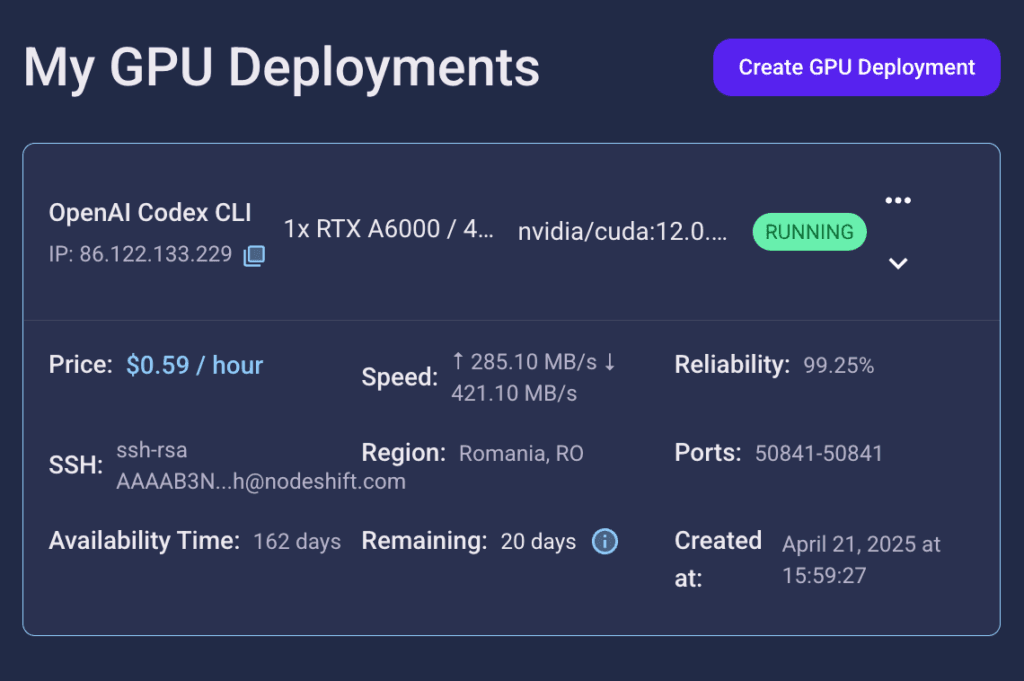The height and width of the screenshot is (681, 1024).
Task: Click the $0.59 / hour price
Action: (195, 365)
